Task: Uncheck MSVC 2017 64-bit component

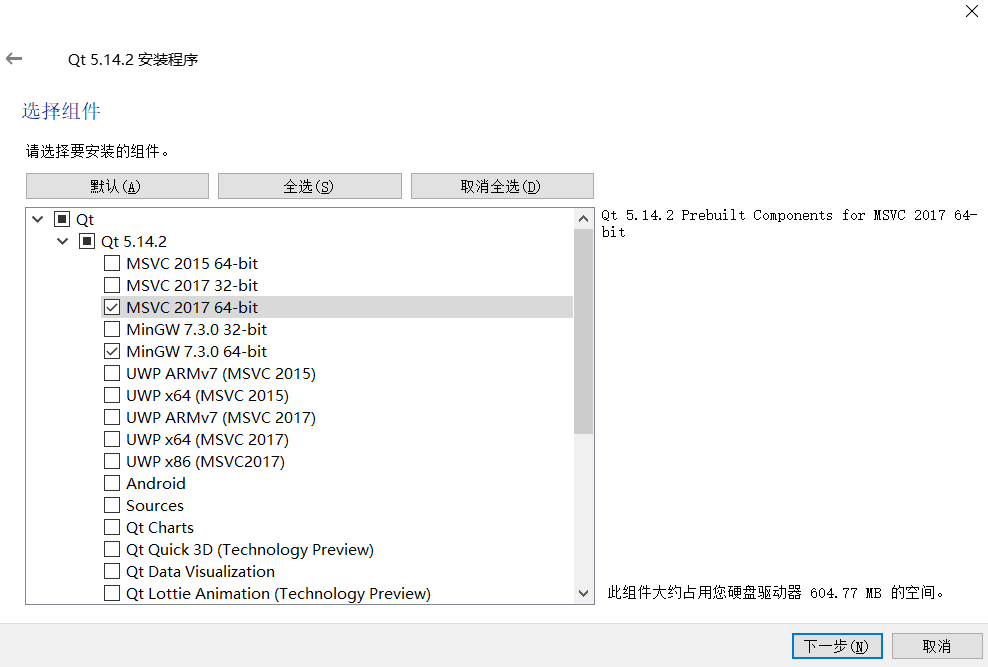Action: pos(112,307)
